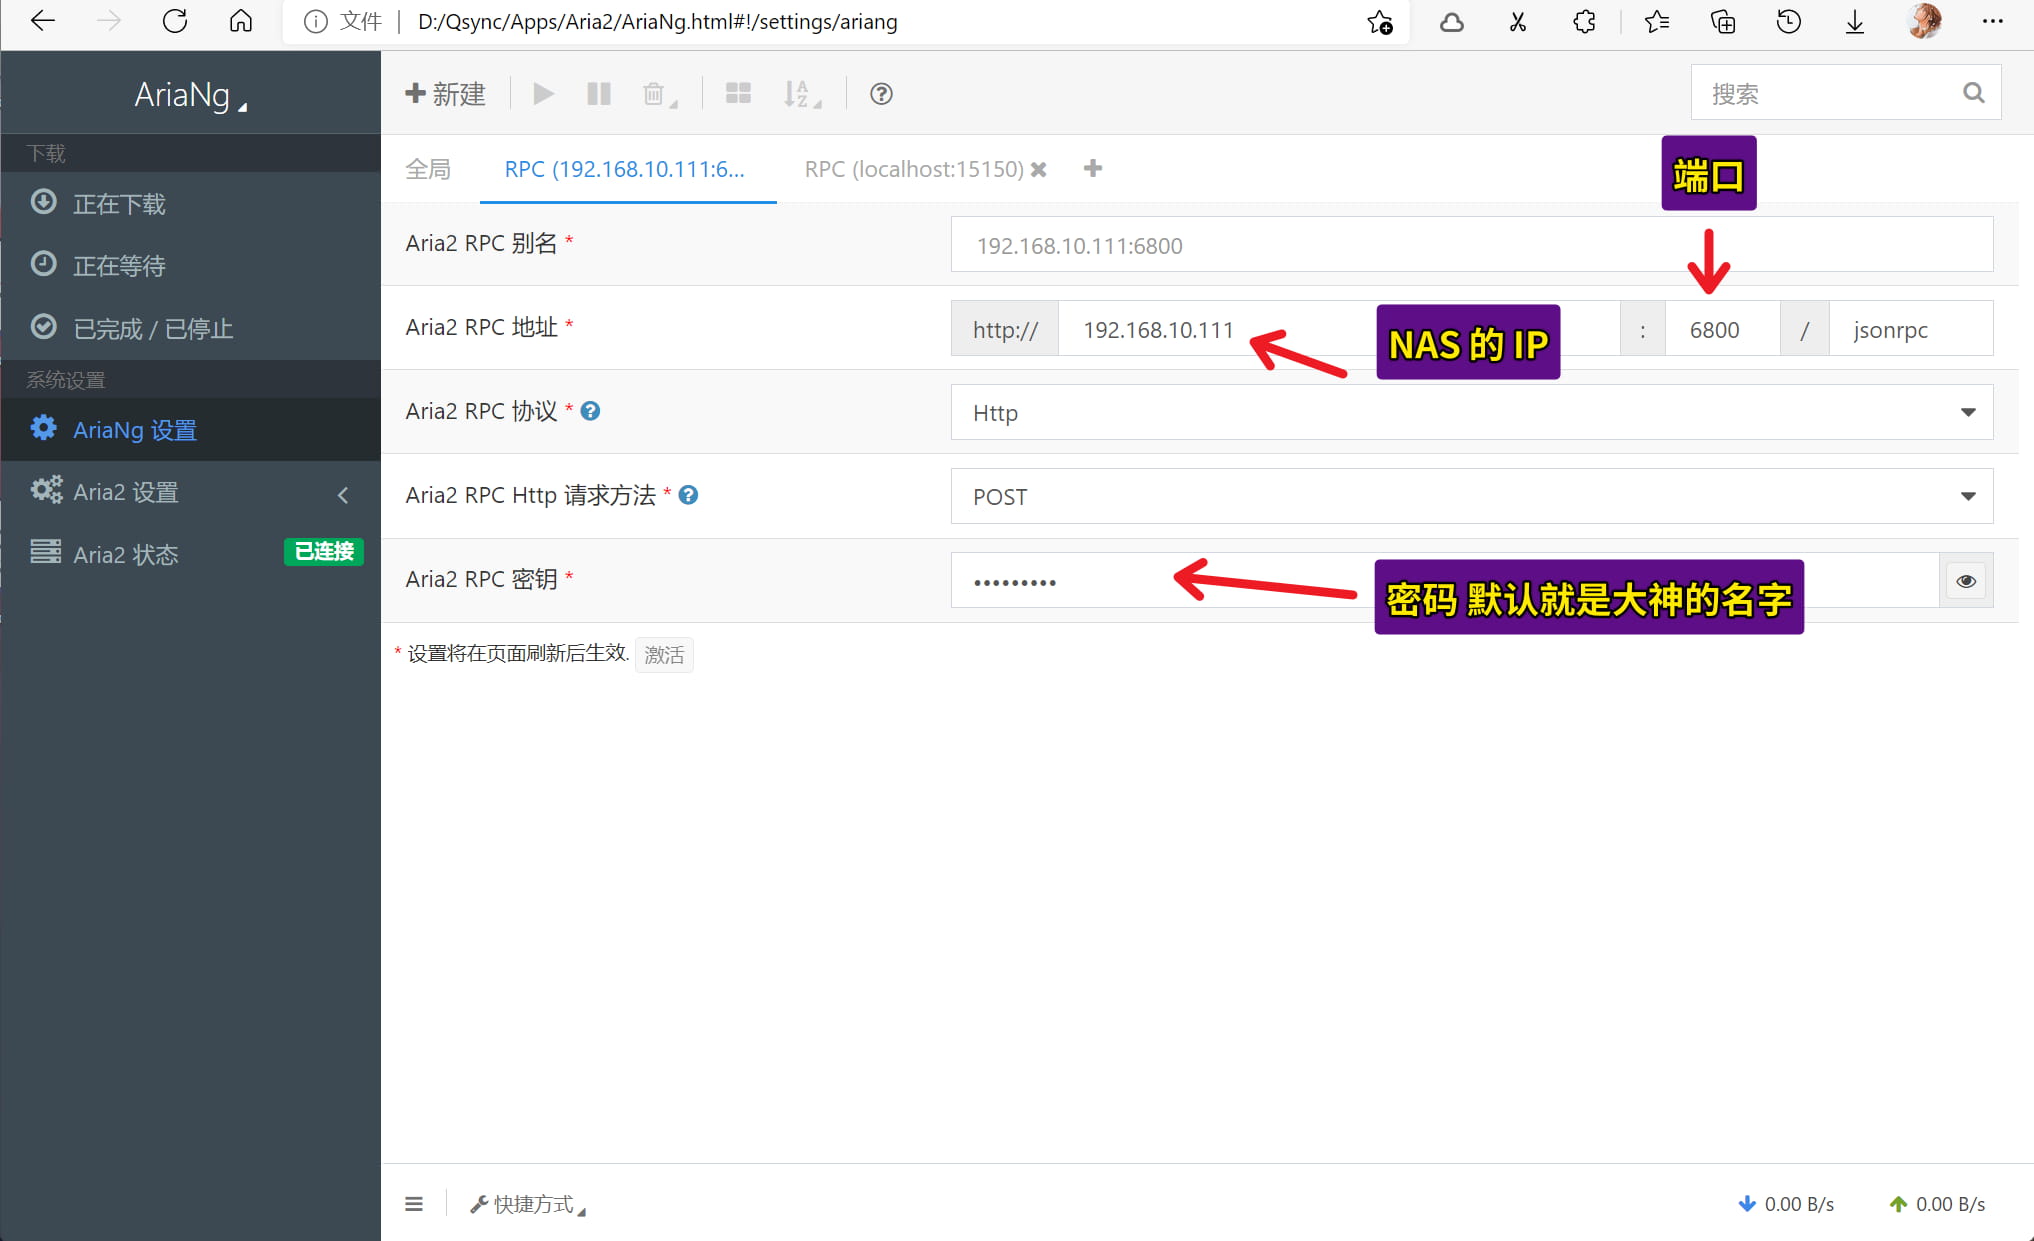Open the Aria2 RPC 协议 dropdown

1967,411
